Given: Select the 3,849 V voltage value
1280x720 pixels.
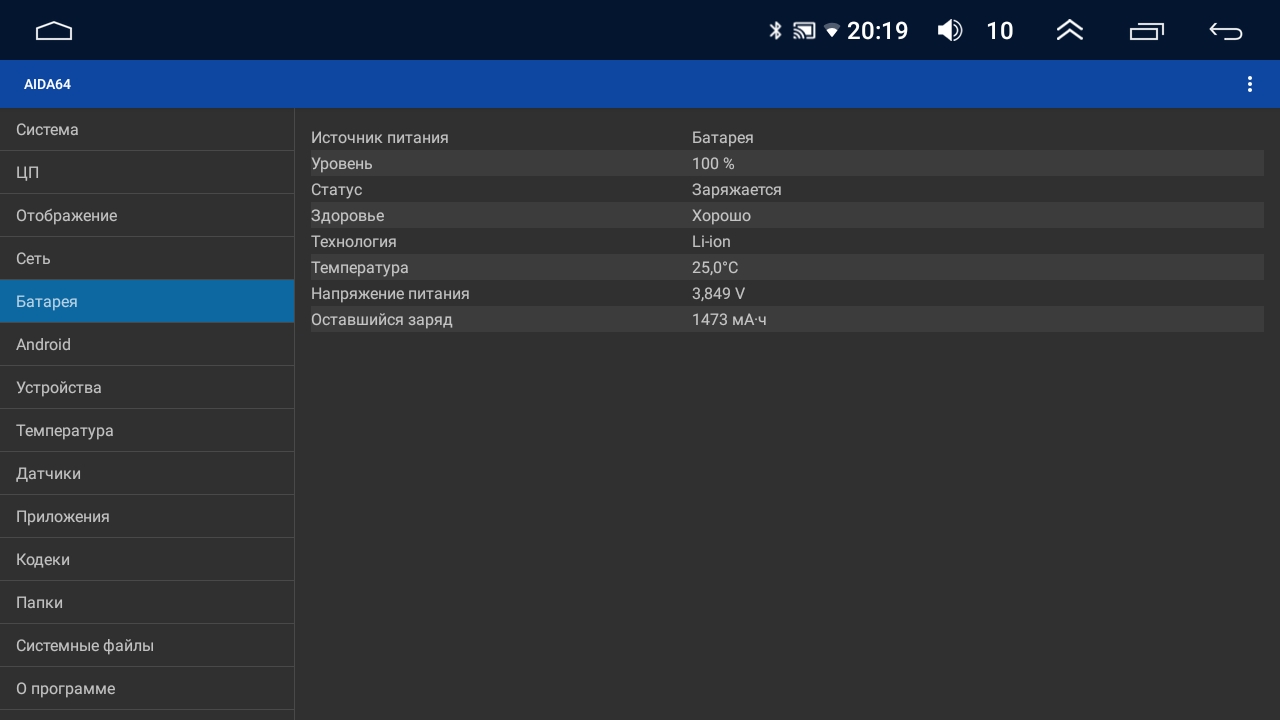Looking at the screenshot, I should 718,294.
